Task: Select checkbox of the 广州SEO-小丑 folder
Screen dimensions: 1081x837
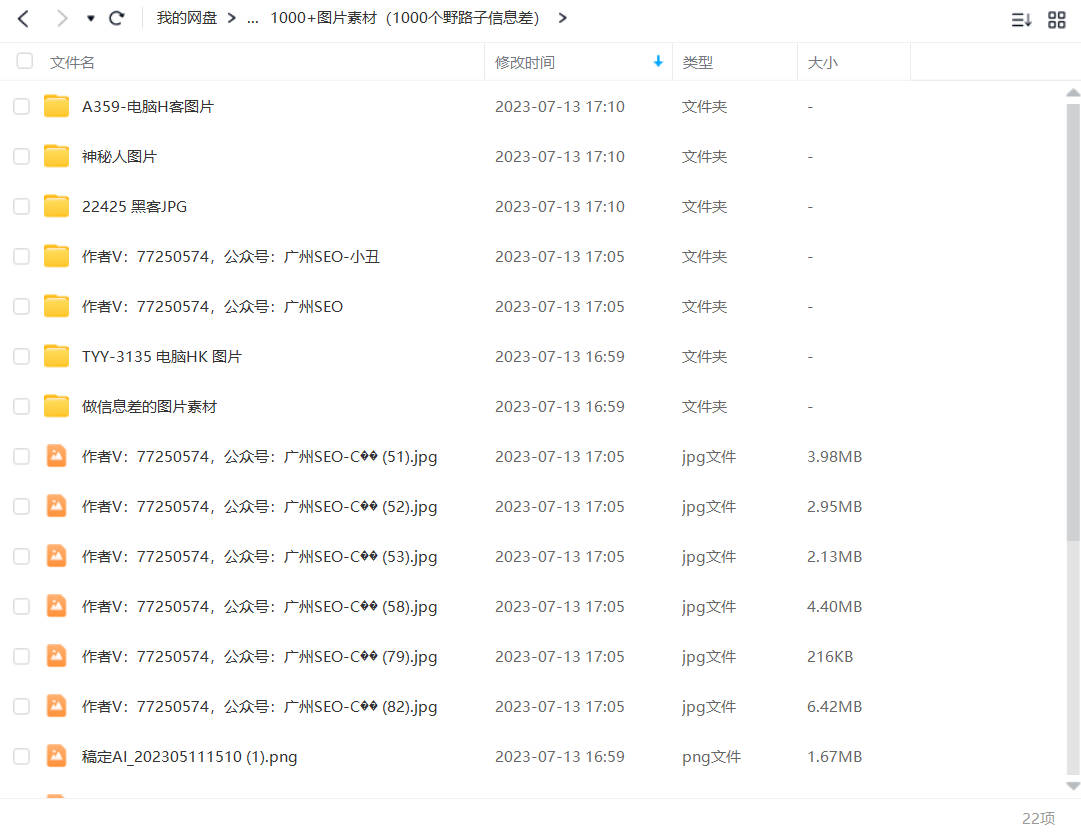Action: click(22, 256)
